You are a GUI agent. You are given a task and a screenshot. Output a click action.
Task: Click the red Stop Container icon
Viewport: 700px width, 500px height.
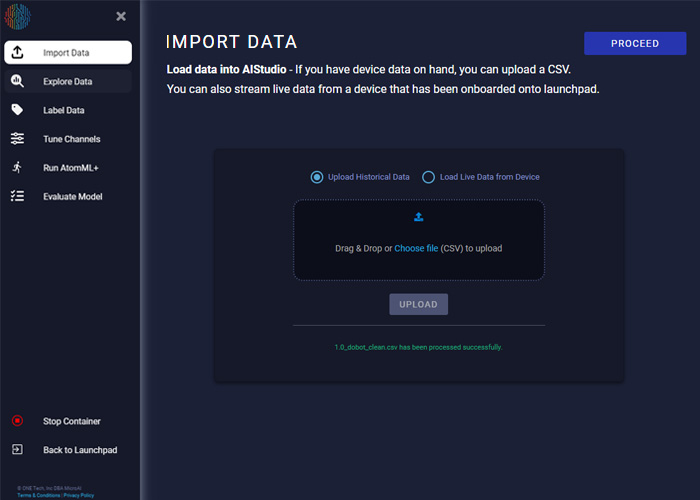17,421
